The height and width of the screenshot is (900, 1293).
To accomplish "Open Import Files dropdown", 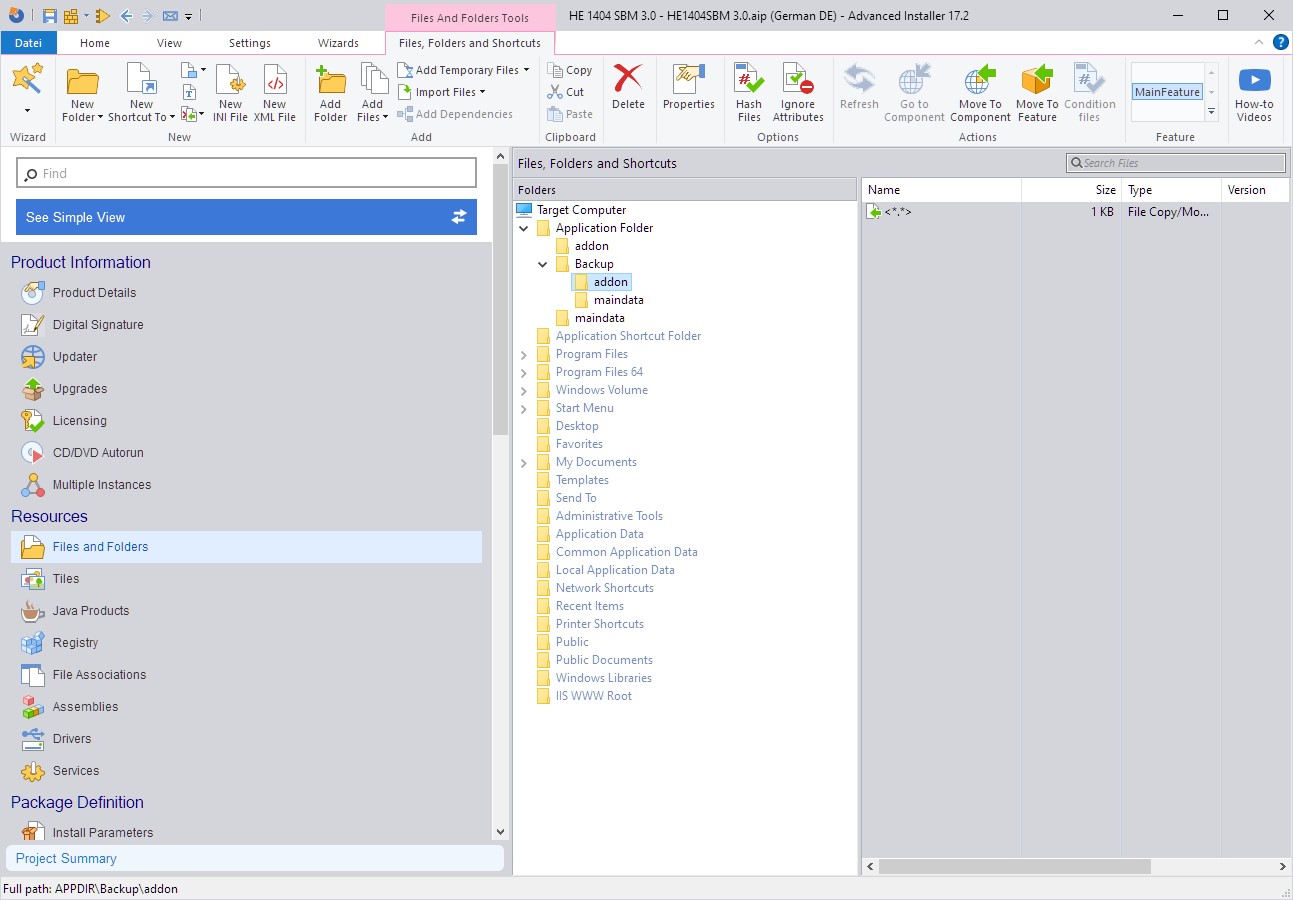I will pyautogui.click(x=441, y=92).
